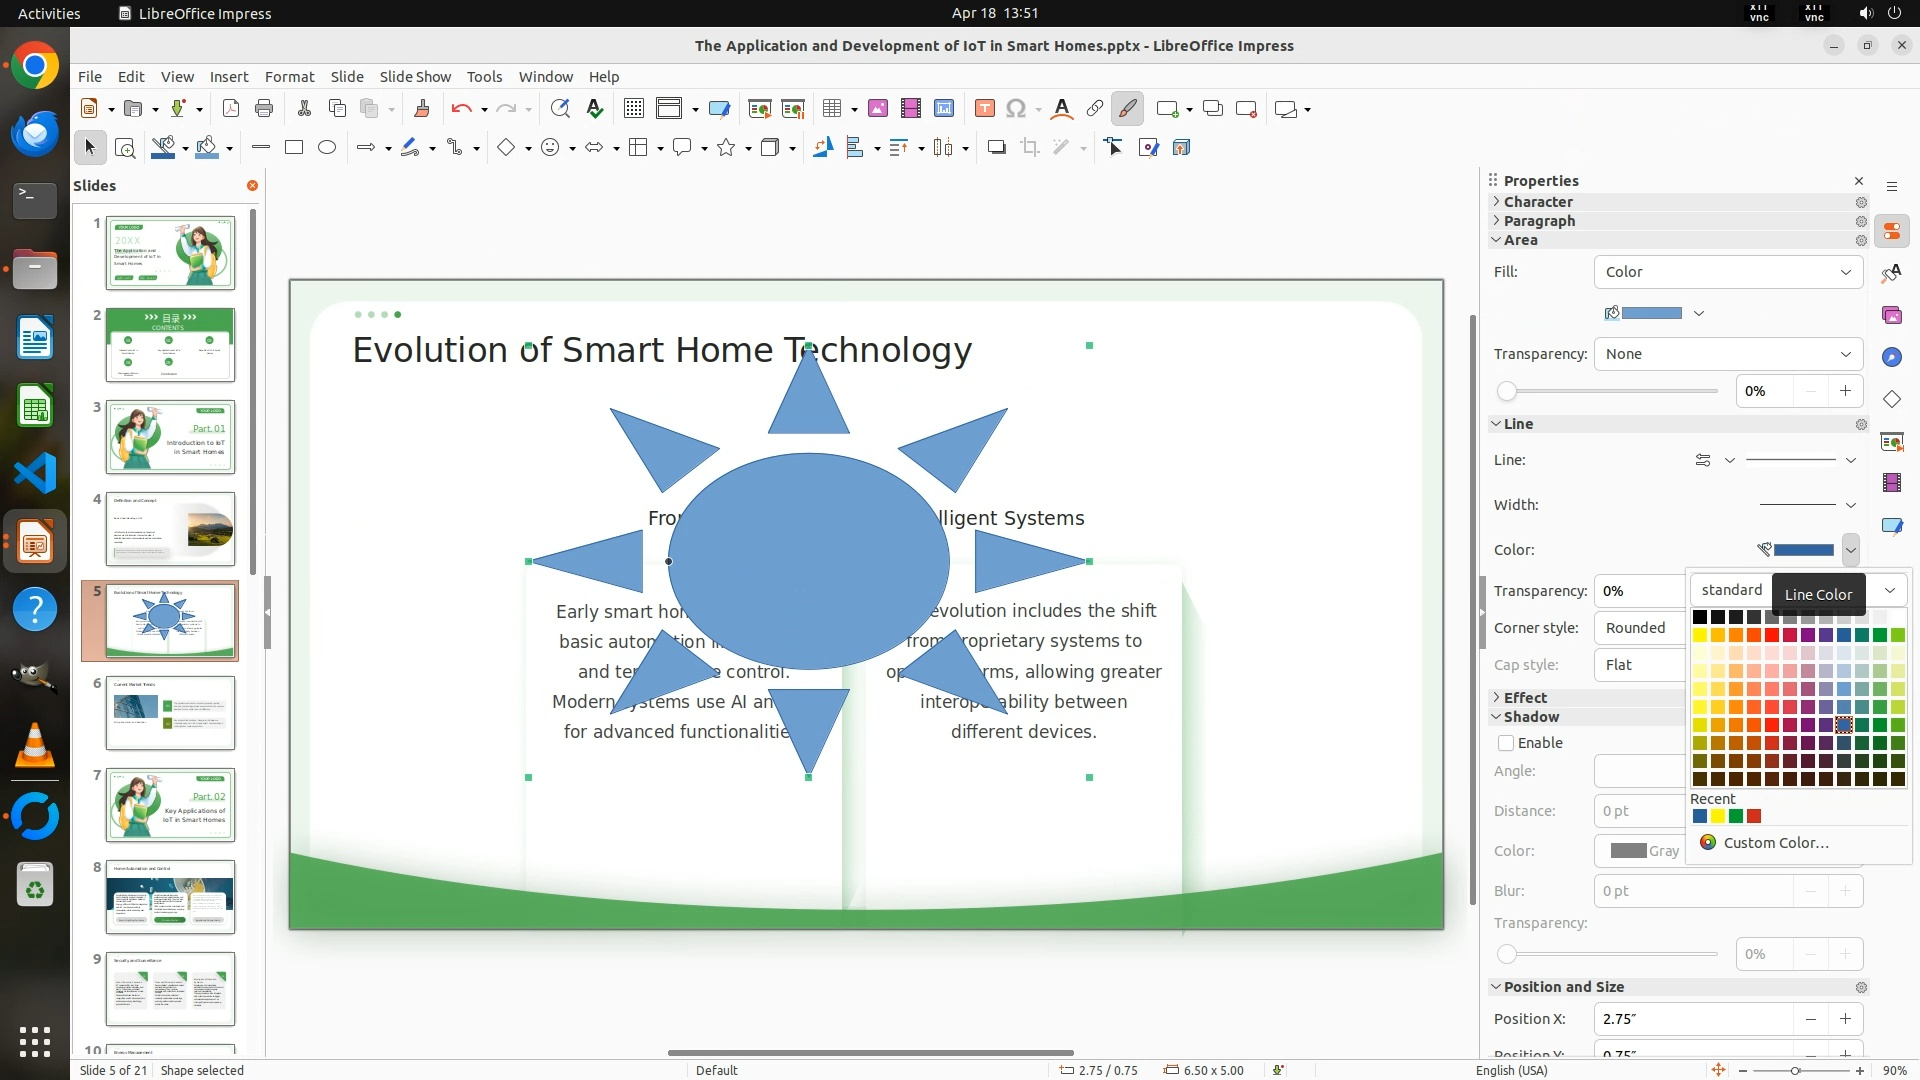Screen dimensions: 1920x1080
Task: Select slide 6 thumbnail
Action: (x=170, y=713)
